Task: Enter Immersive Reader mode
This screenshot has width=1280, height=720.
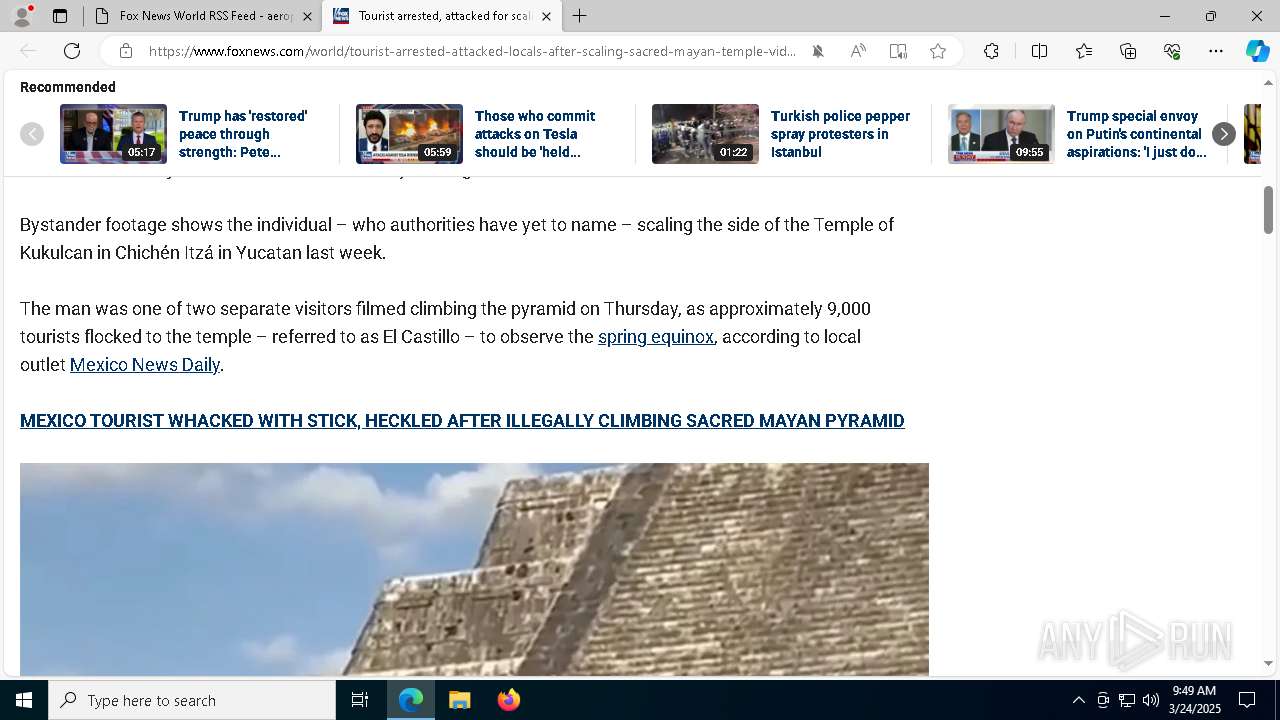Action: point(898,51)
